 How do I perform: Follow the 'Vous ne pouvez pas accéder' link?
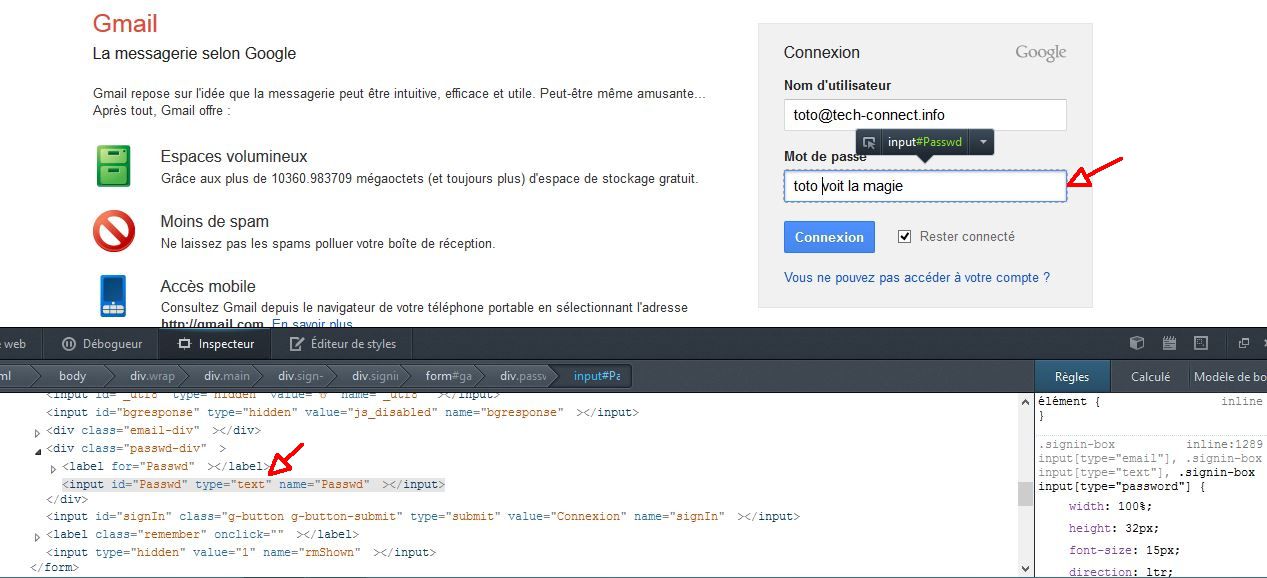(916, 278)
